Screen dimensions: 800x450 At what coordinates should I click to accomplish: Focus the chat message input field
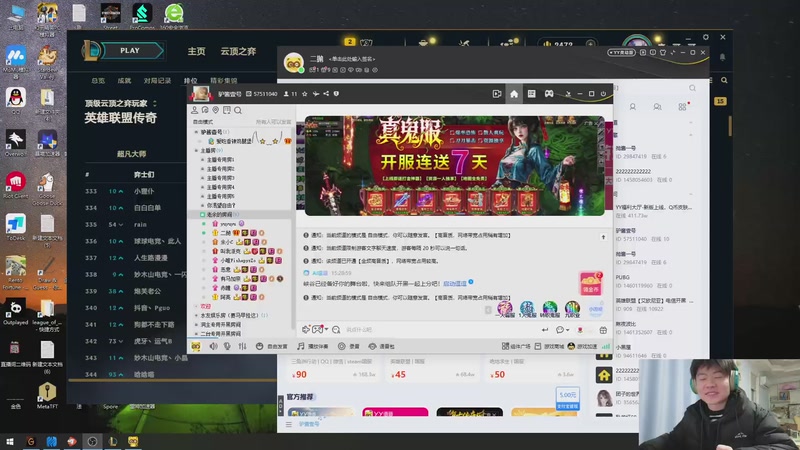click(x=439, y=330)
